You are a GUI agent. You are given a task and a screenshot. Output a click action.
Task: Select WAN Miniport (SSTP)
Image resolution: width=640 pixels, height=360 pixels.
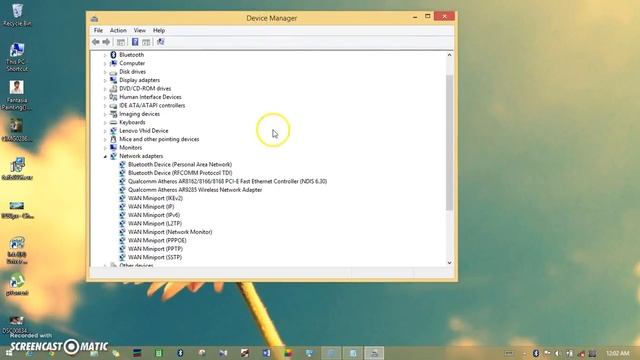(x=155, y=257)
